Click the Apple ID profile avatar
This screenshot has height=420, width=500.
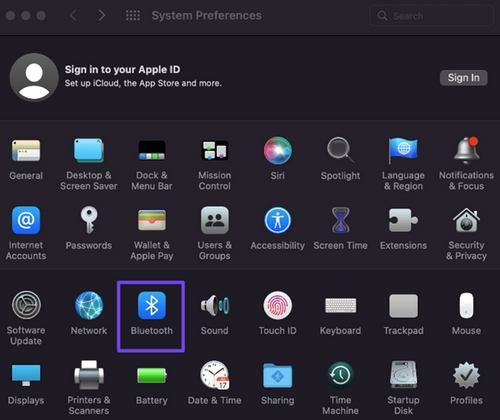(x=34, y=77)
